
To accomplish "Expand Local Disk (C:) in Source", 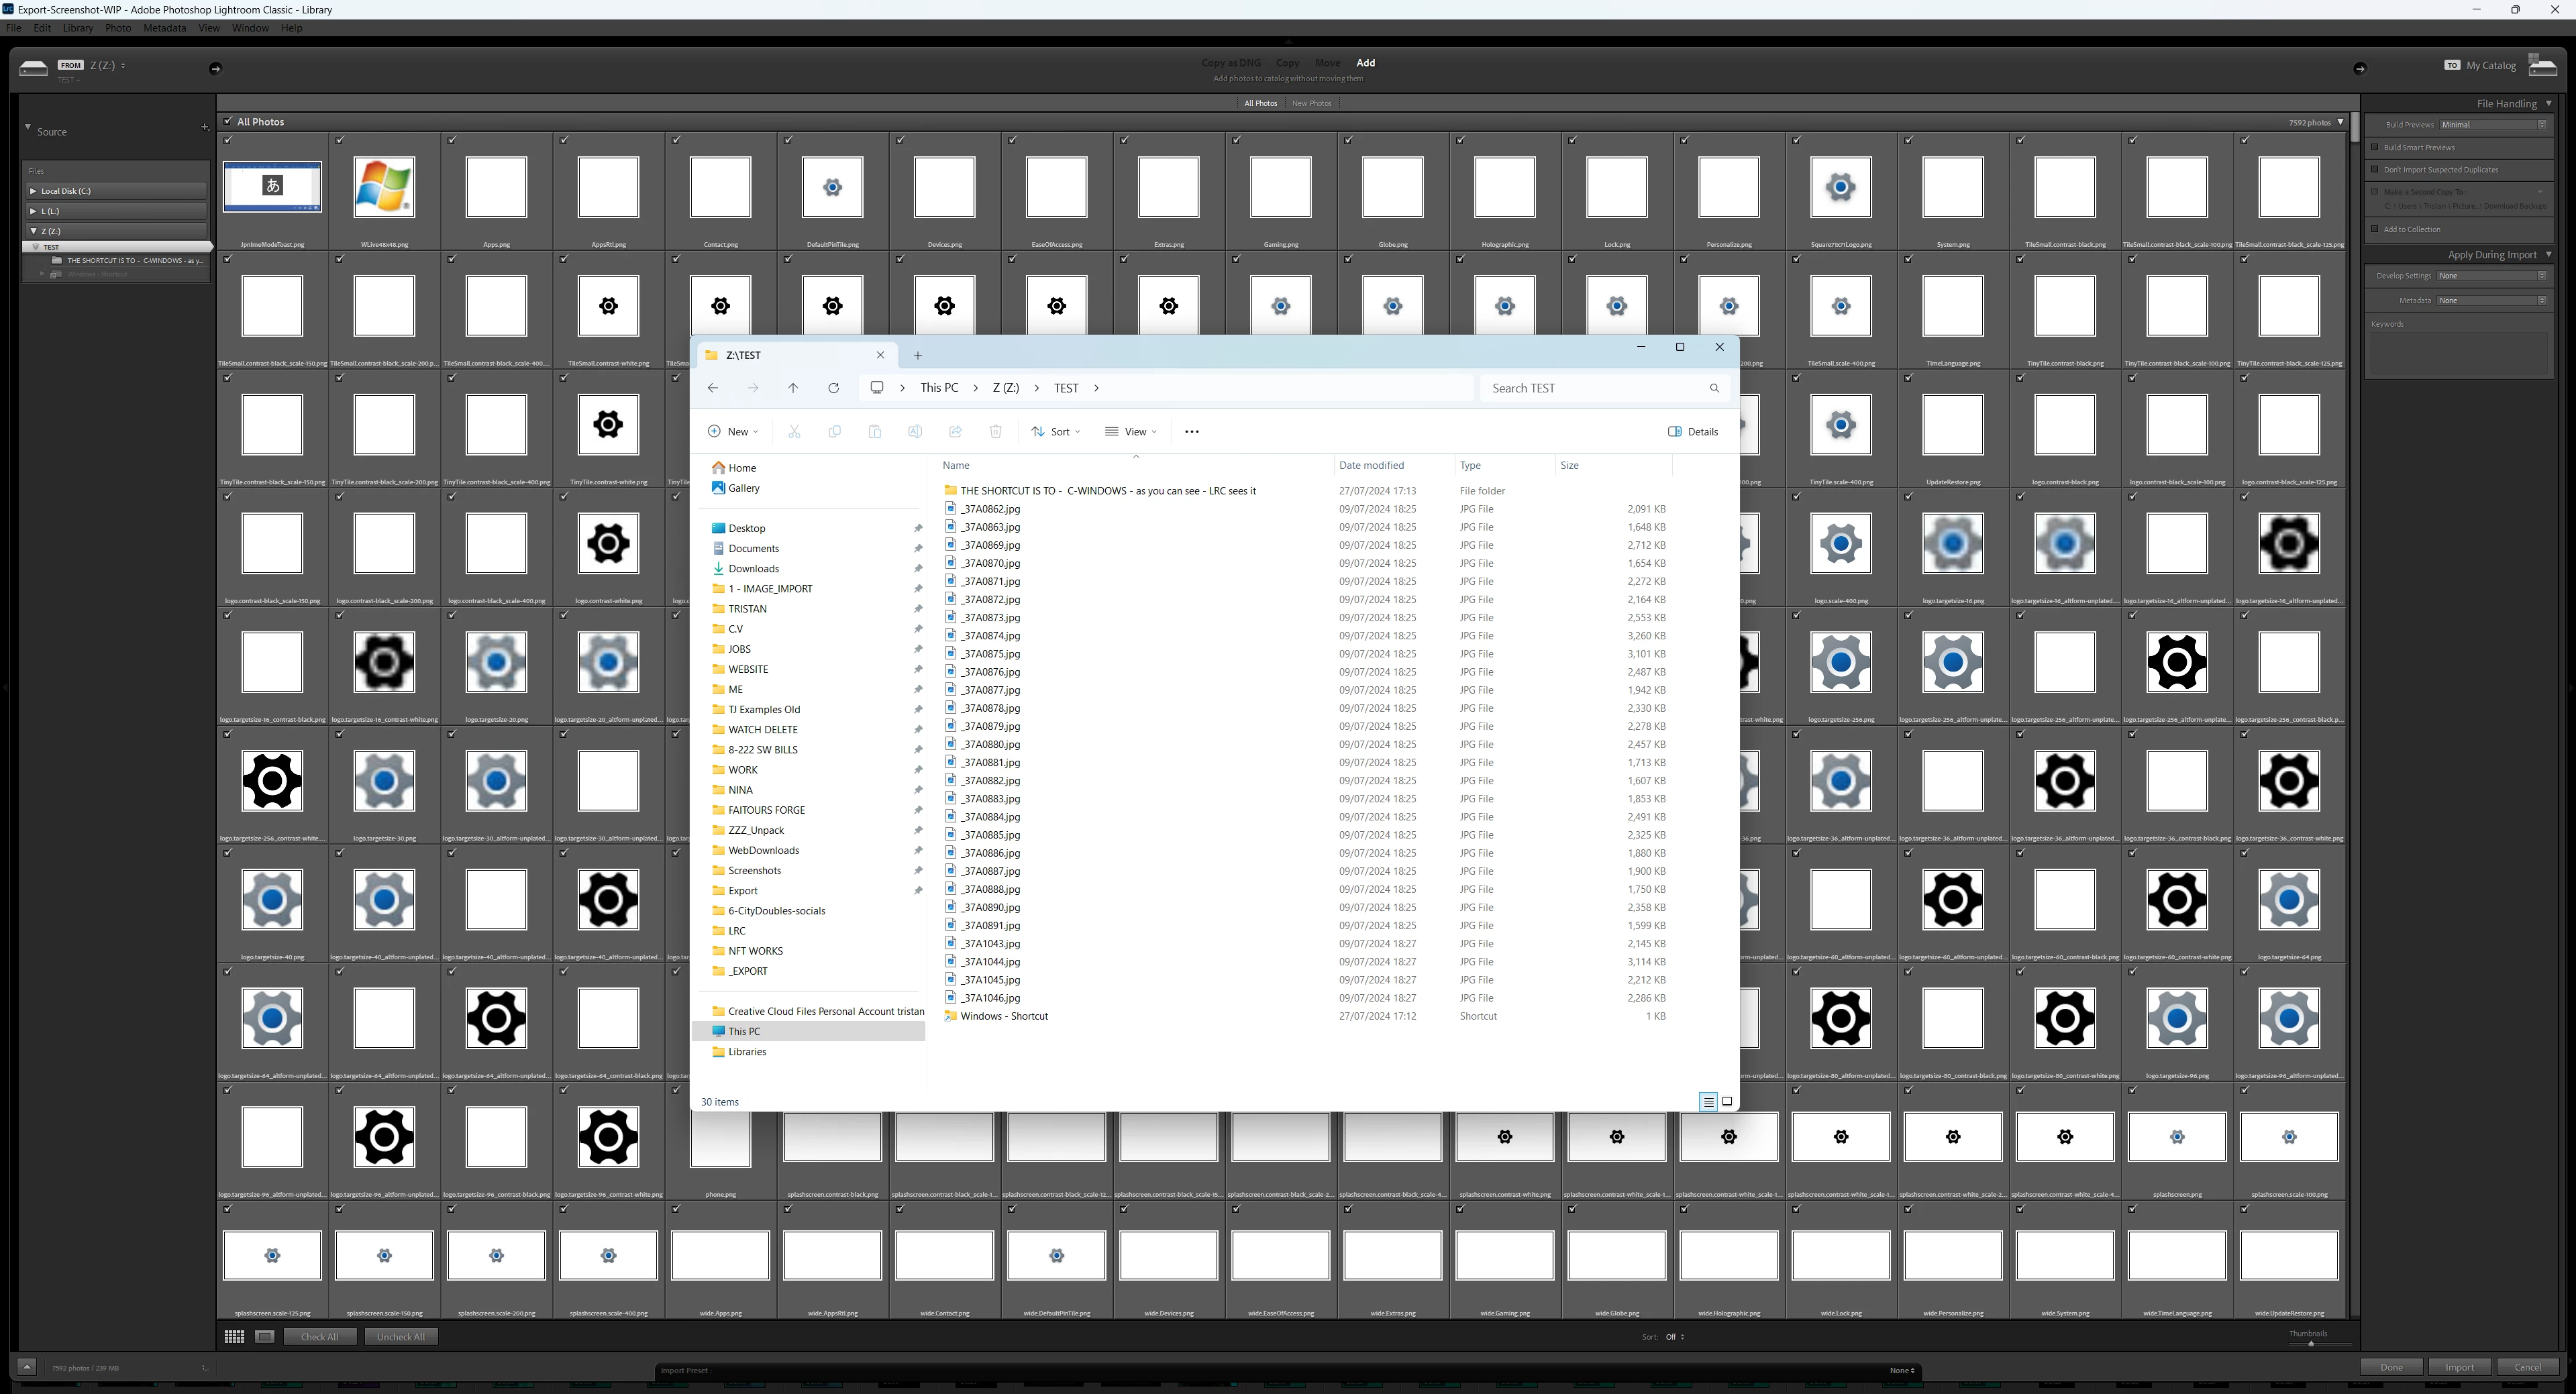I will point(33,191).
